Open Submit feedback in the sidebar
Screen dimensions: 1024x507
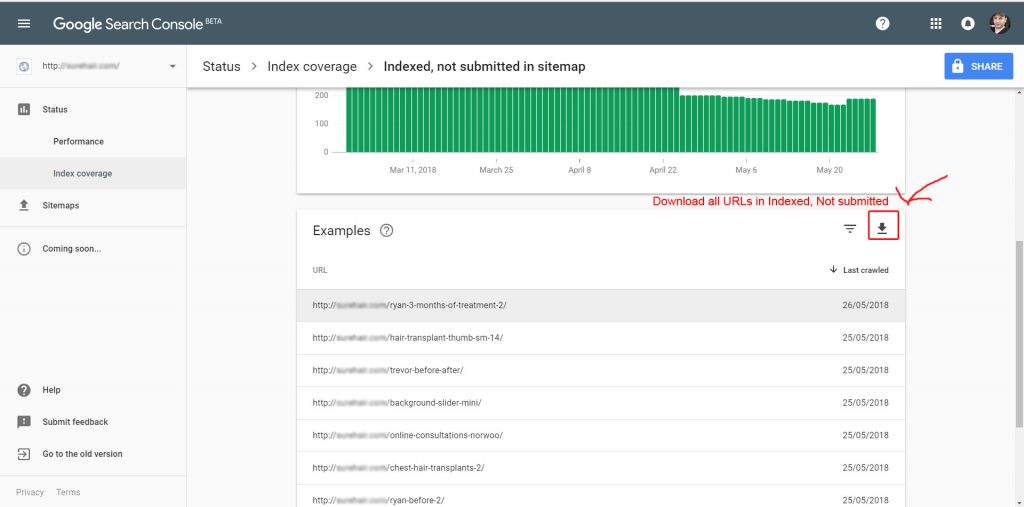[x=75, y=422]
